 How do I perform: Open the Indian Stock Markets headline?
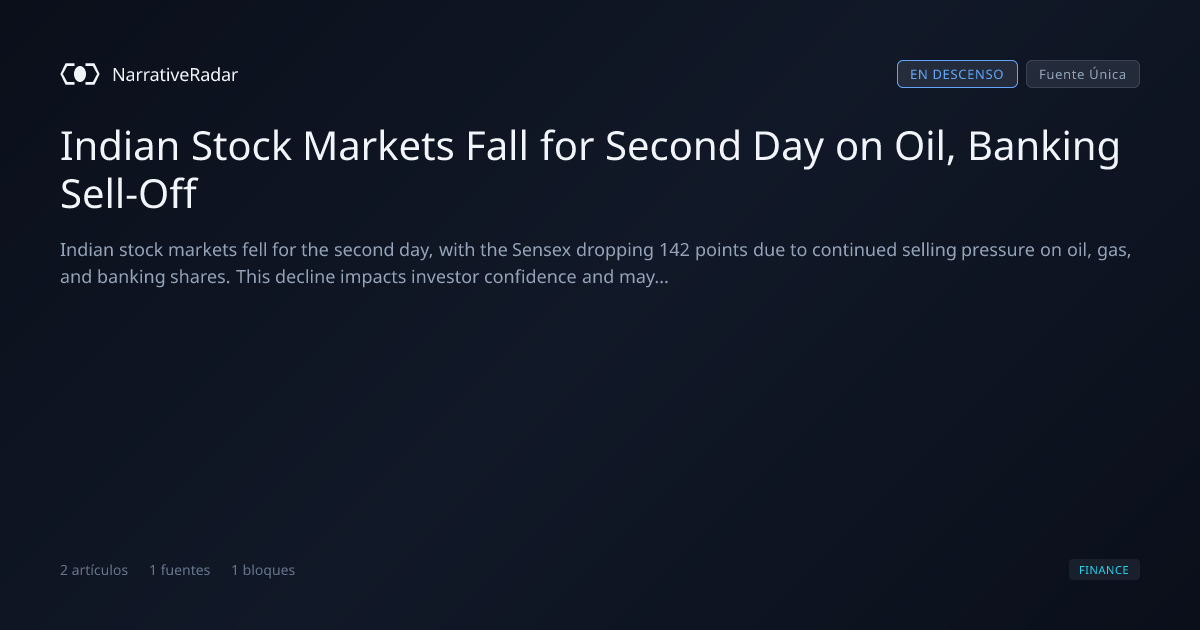point(590,170)
